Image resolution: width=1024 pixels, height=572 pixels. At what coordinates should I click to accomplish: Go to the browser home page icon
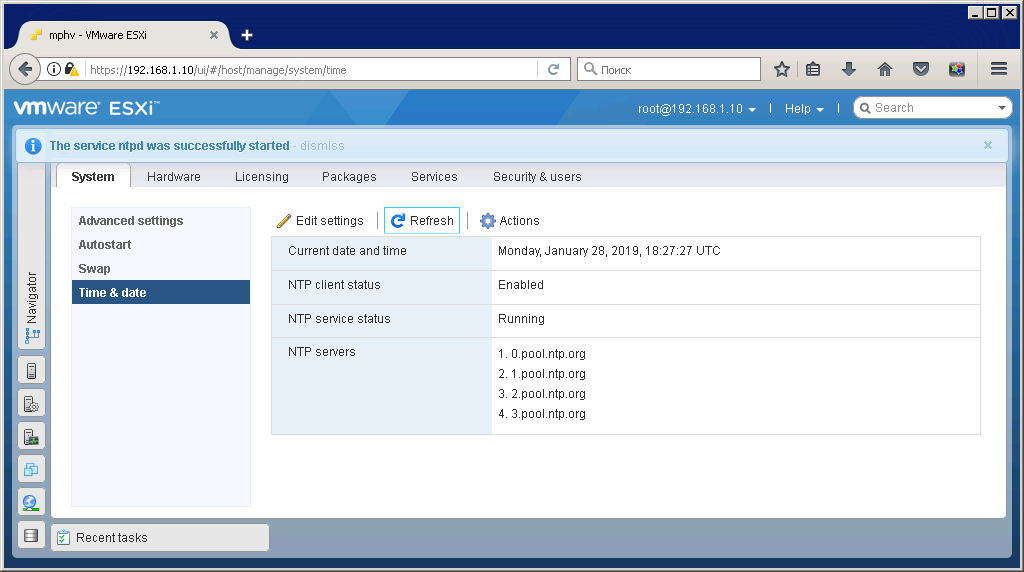tap(885, 69)
